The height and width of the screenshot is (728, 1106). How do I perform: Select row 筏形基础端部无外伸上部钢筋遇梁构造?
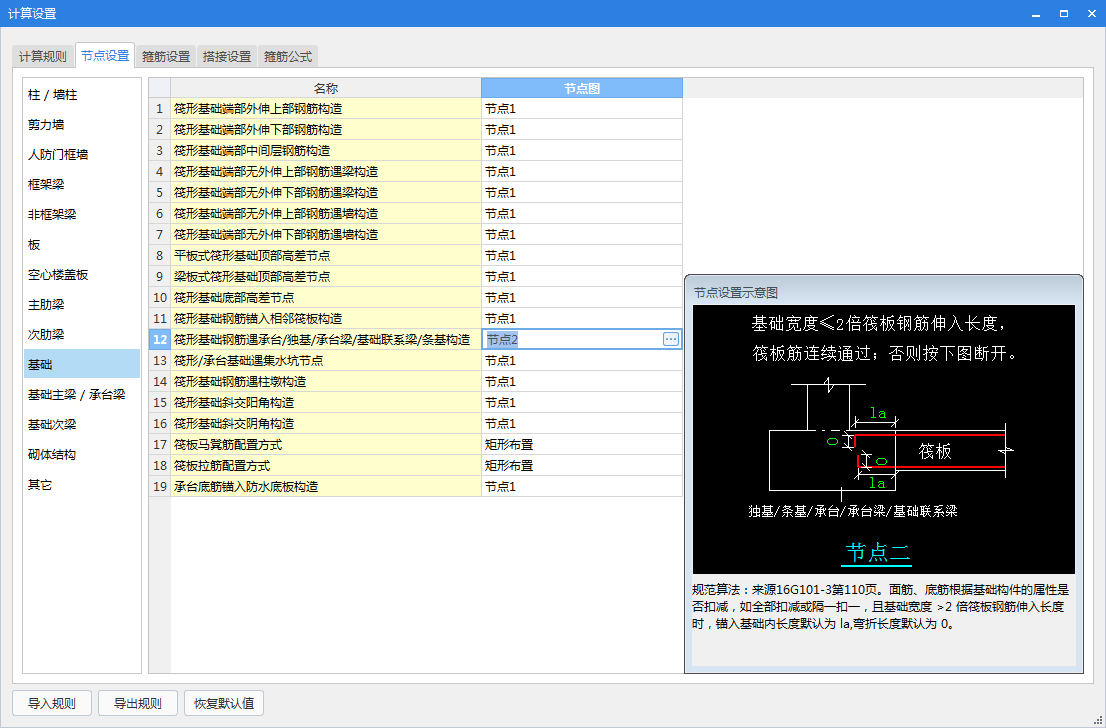[x=326, y=171]
